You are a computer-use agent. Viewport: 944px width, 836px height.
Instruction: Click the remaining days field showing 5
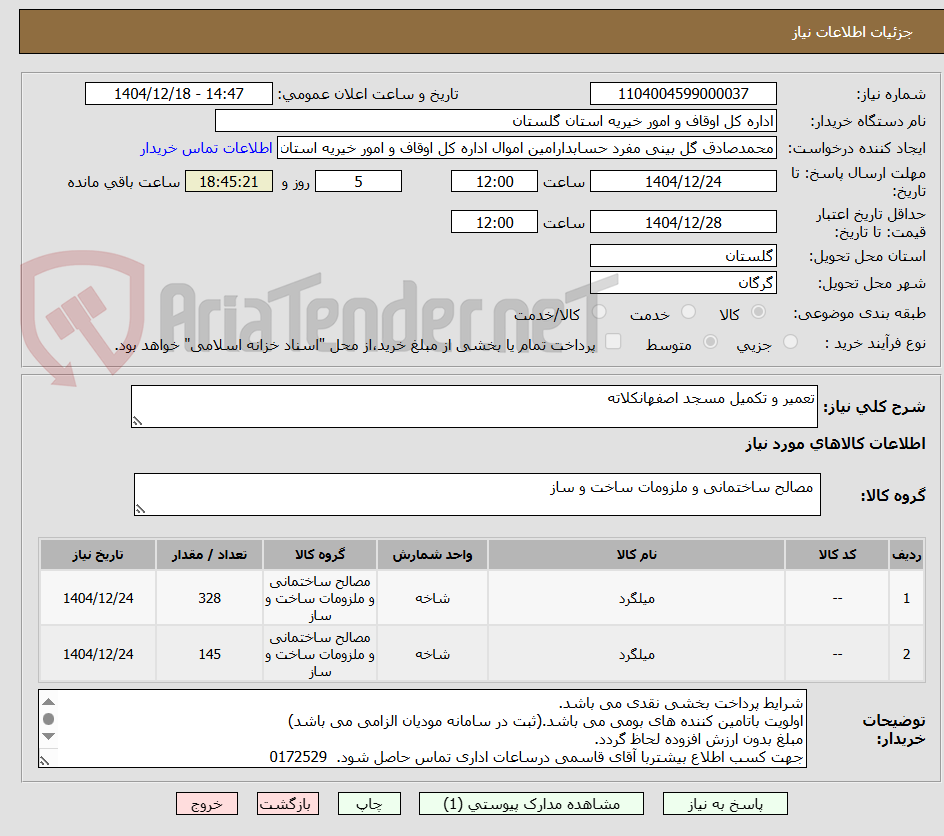click(358, 181)
